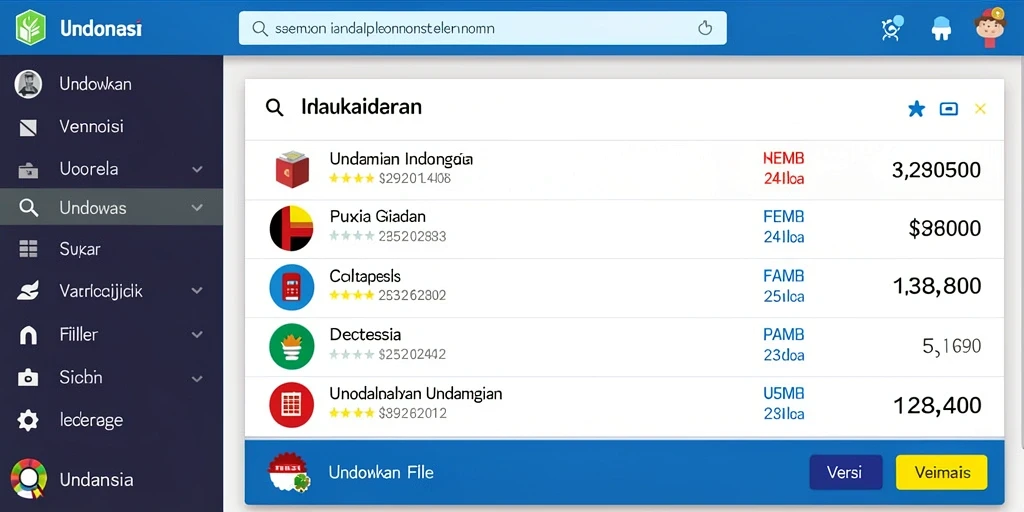Image resolution: width=1024 pixels, height=512 pixels.
Task: Click the leaf icon beside Vatriccijjdik
Action: (x=28, y=291)
